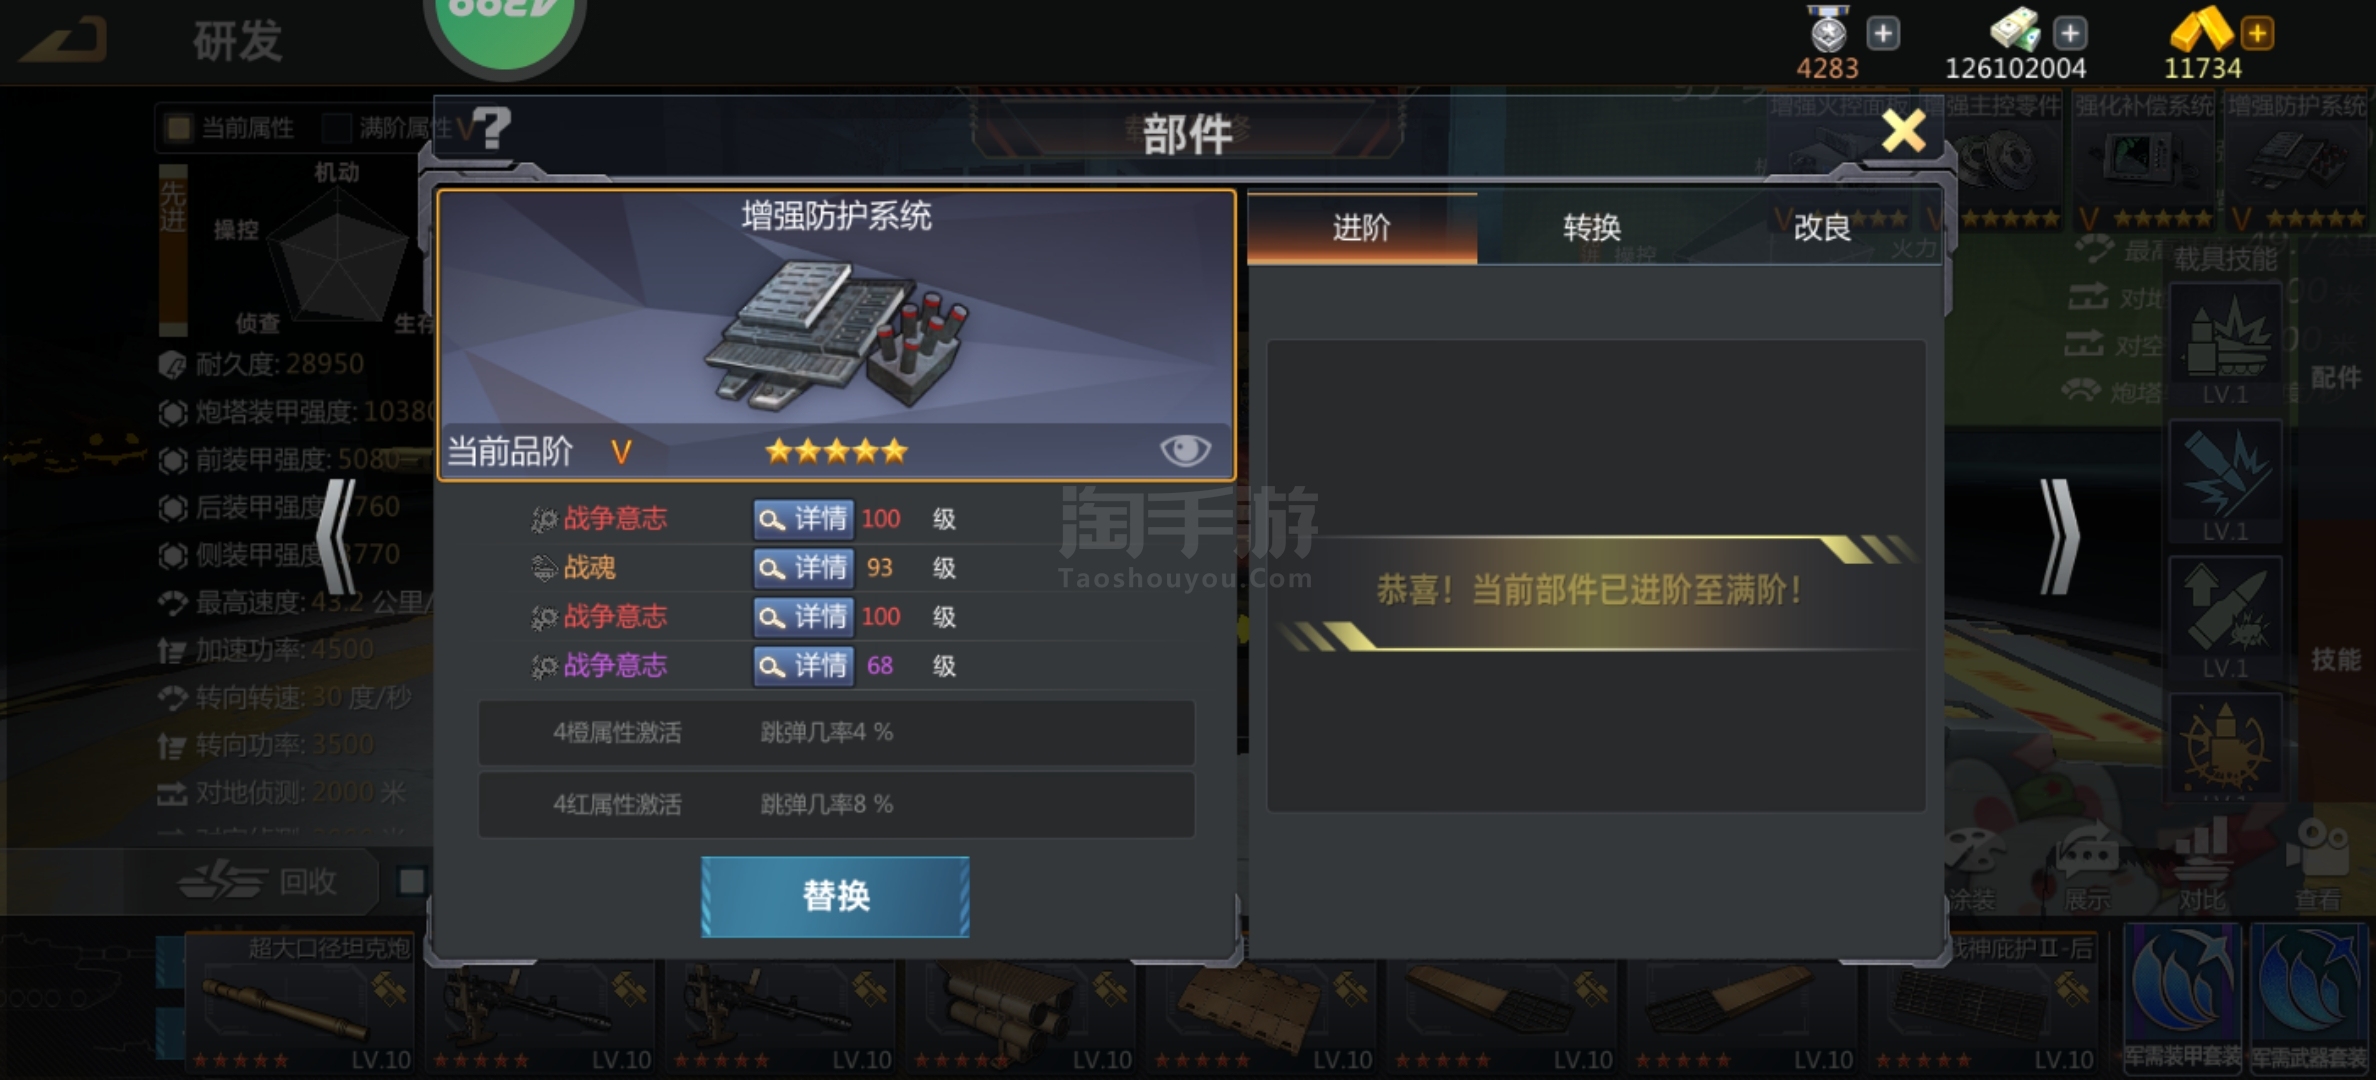This screenshot has height=1080, width=2376.
Task: Open 详情 for purple 战争意志 level 68
Action: click(803, 666)
